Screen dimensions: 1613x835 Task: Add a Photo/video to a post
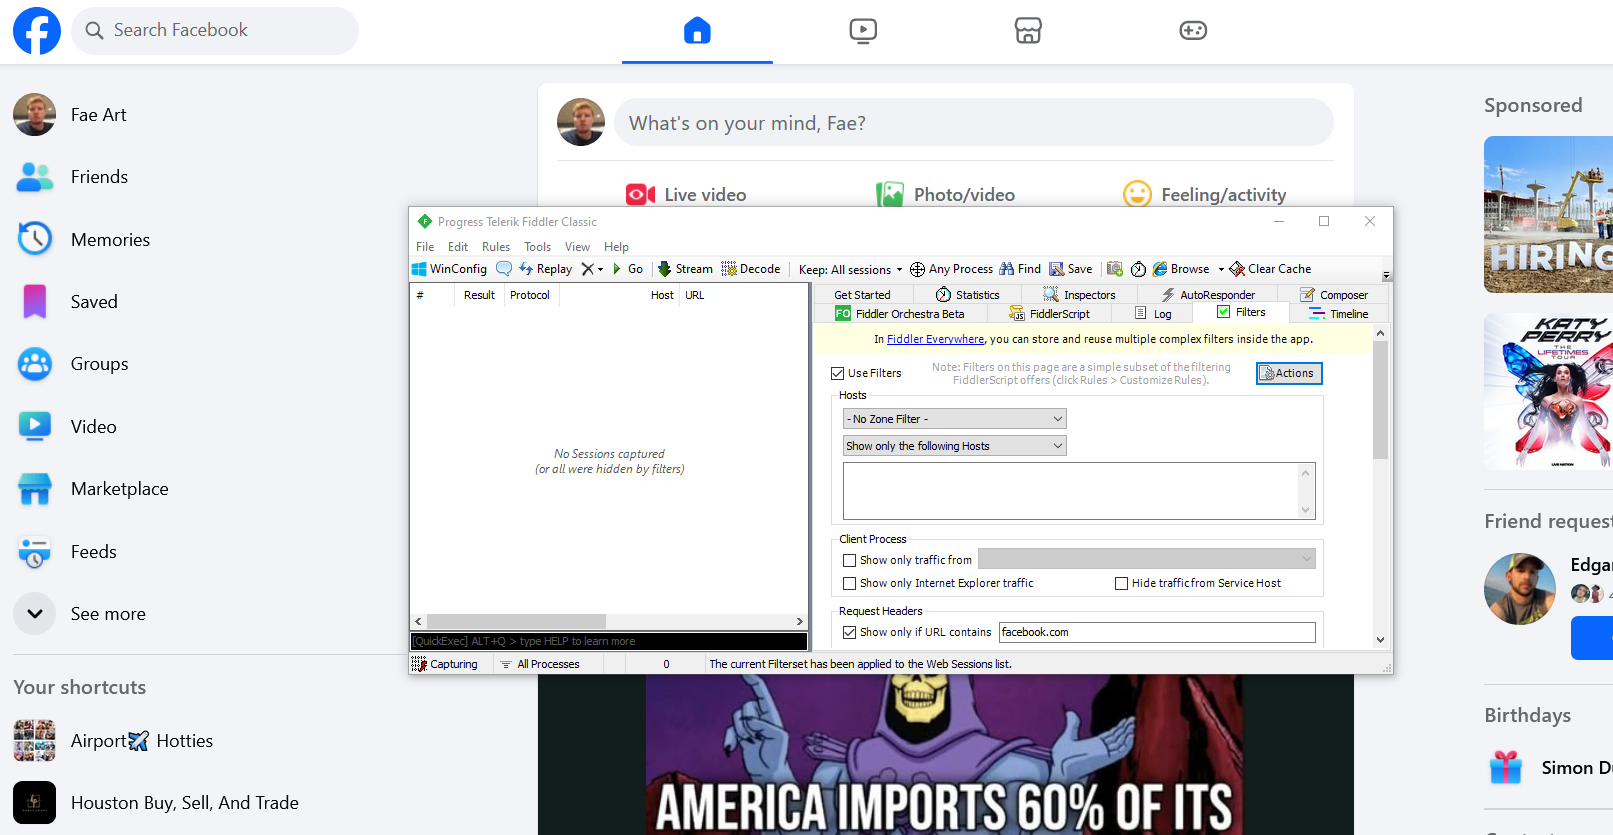point(945,195)
